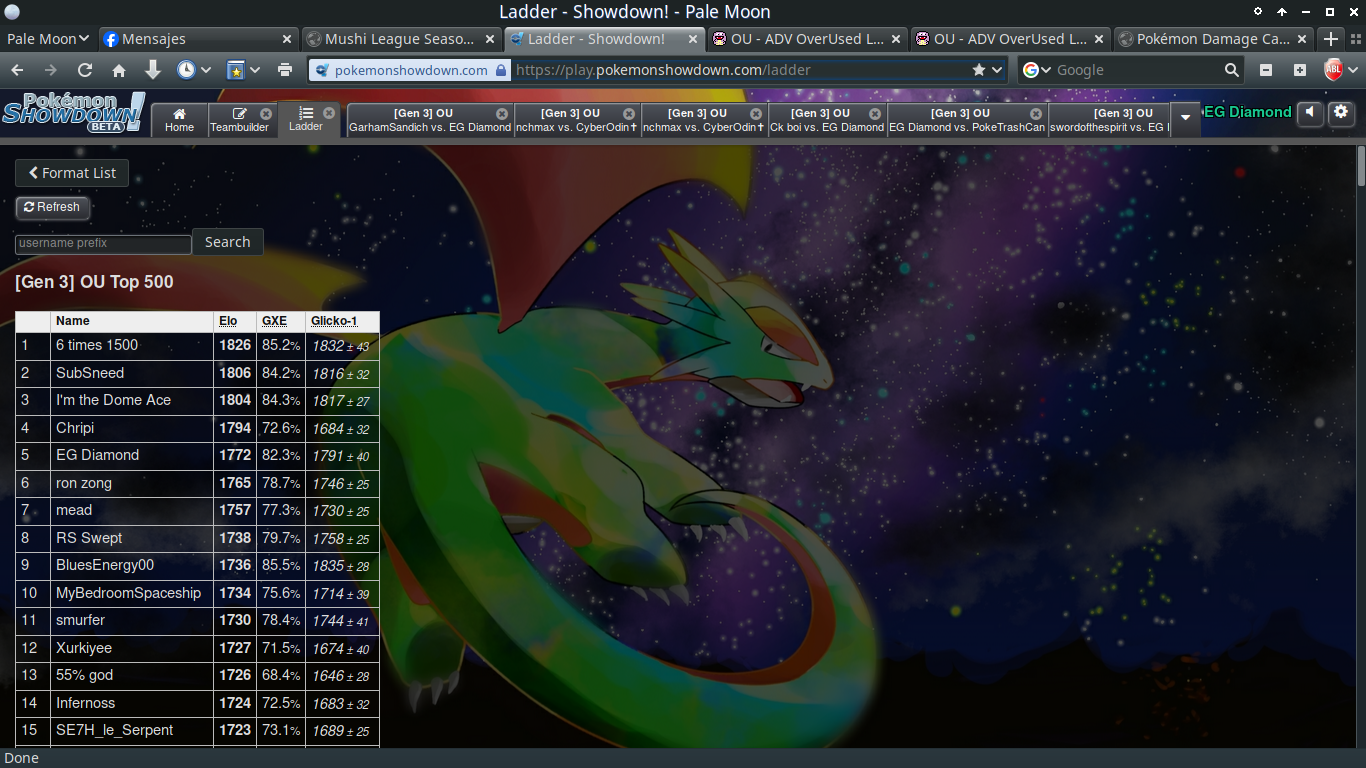Click the site identity lock icon
This screenshot has width=1366, height=768.
click(x=500, y=70)
